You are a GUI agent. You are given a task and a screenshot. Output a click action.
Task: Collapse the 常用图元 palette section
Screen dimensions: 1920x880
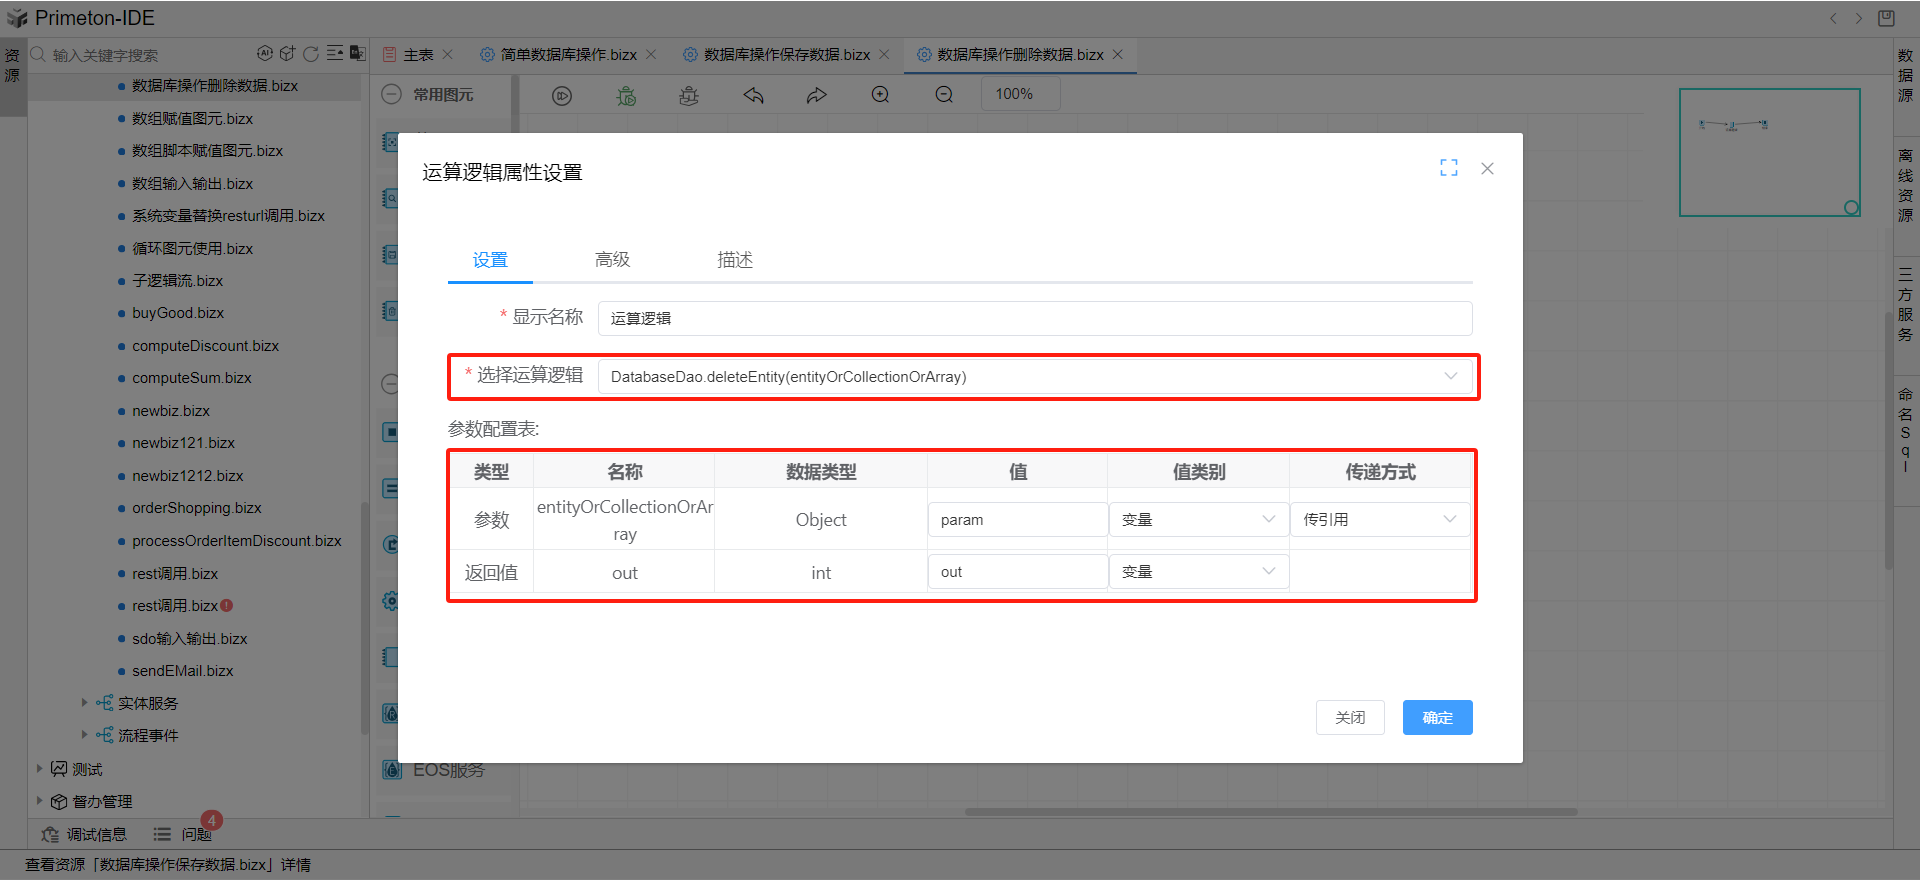tap(392, 95)
